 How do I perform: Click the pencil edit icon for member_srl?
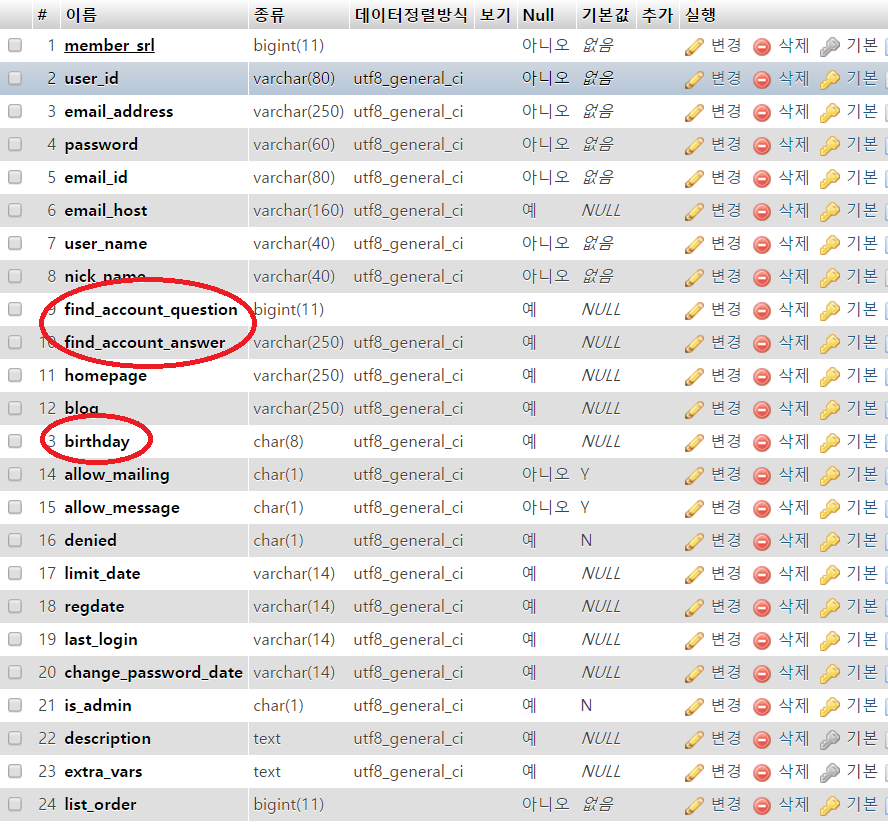(695, 46)
